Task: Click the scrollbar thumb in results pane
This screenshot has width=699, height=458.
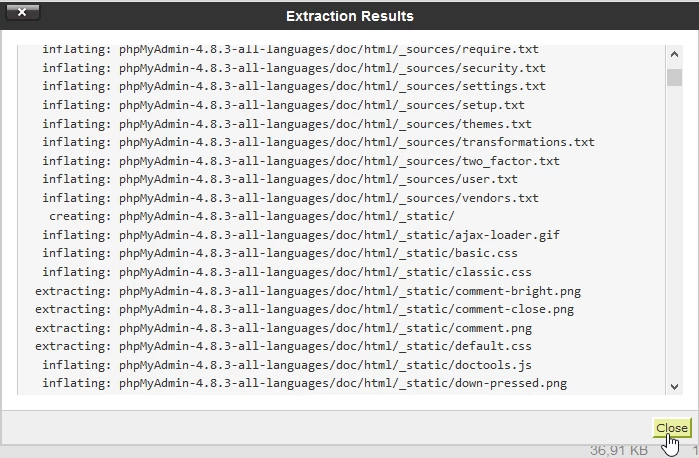Action: (674, 77)
